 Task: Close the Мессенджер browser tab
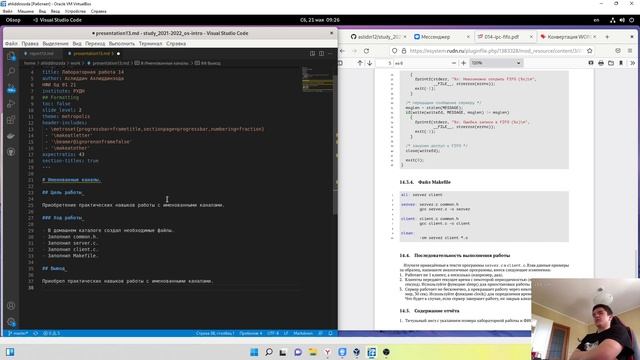[468, 37]
